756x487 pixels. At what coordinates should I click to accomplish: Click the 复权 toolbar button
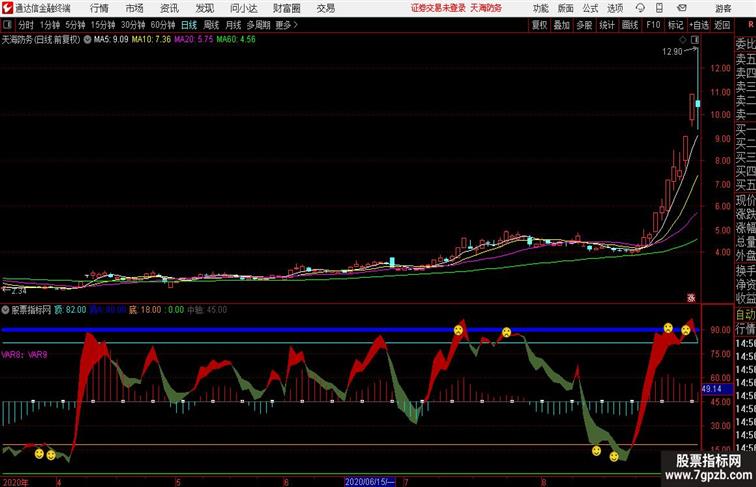(539, 25)
